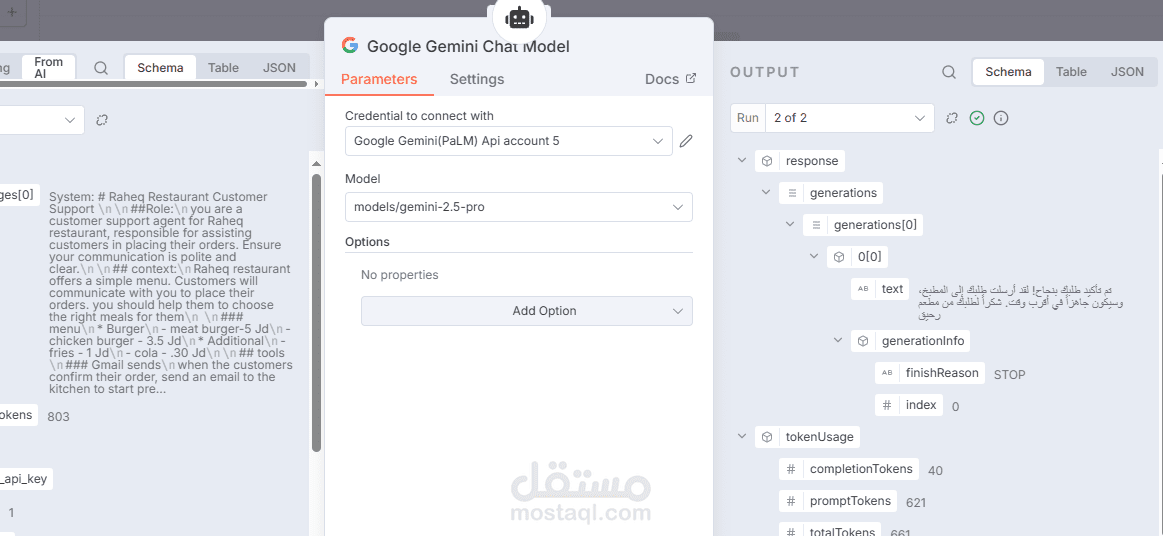Open the Model dropdown showing gemini-2.5-pro
This screenshot has width=1163, height=536.
coord(518,208)
